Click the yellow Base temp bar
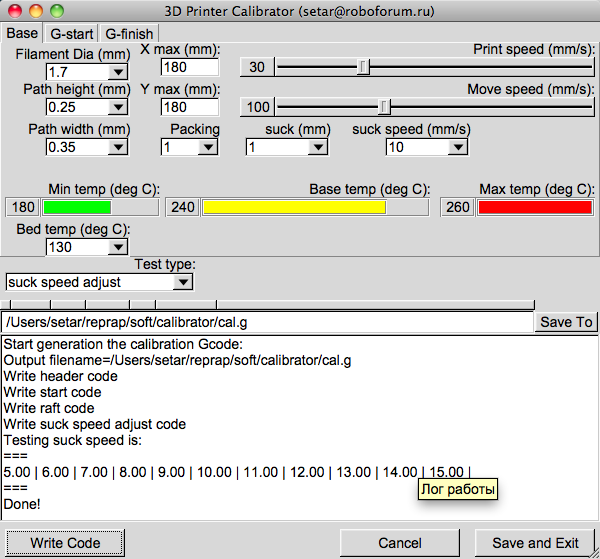600x559 pixels. point(294,207)
